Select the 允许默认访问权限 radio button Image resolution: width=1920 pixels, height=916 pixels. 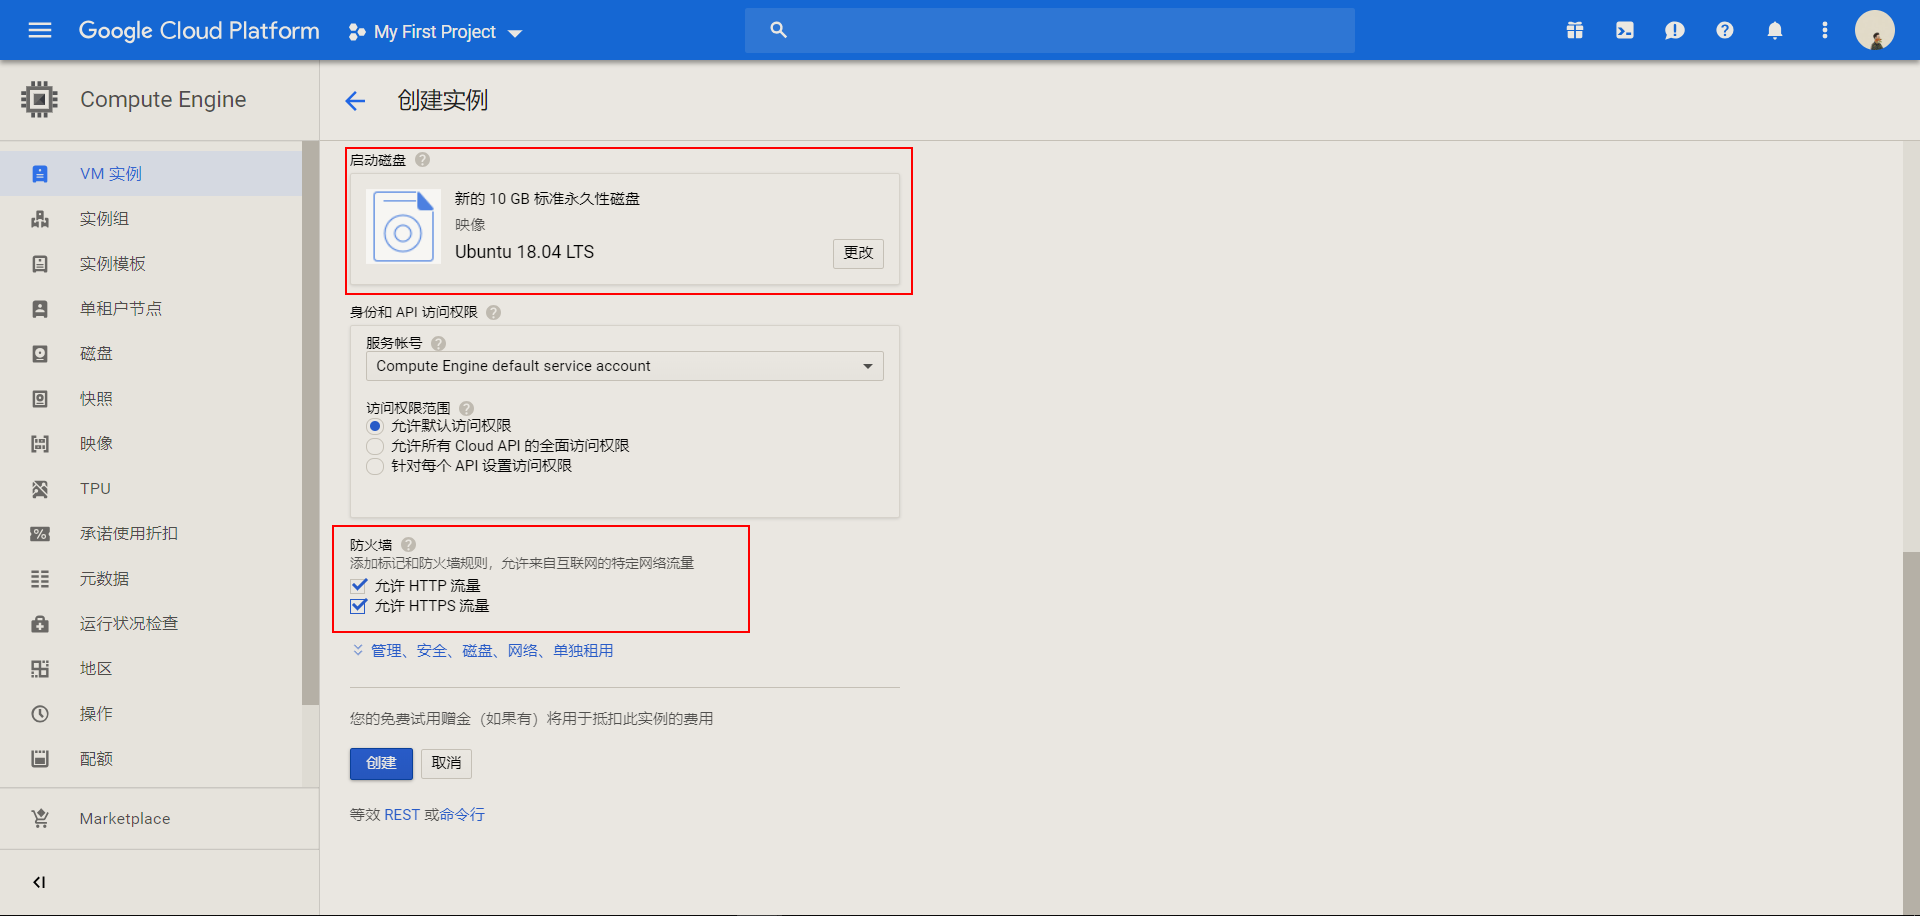pyautogui.click(x=375, y=426)
